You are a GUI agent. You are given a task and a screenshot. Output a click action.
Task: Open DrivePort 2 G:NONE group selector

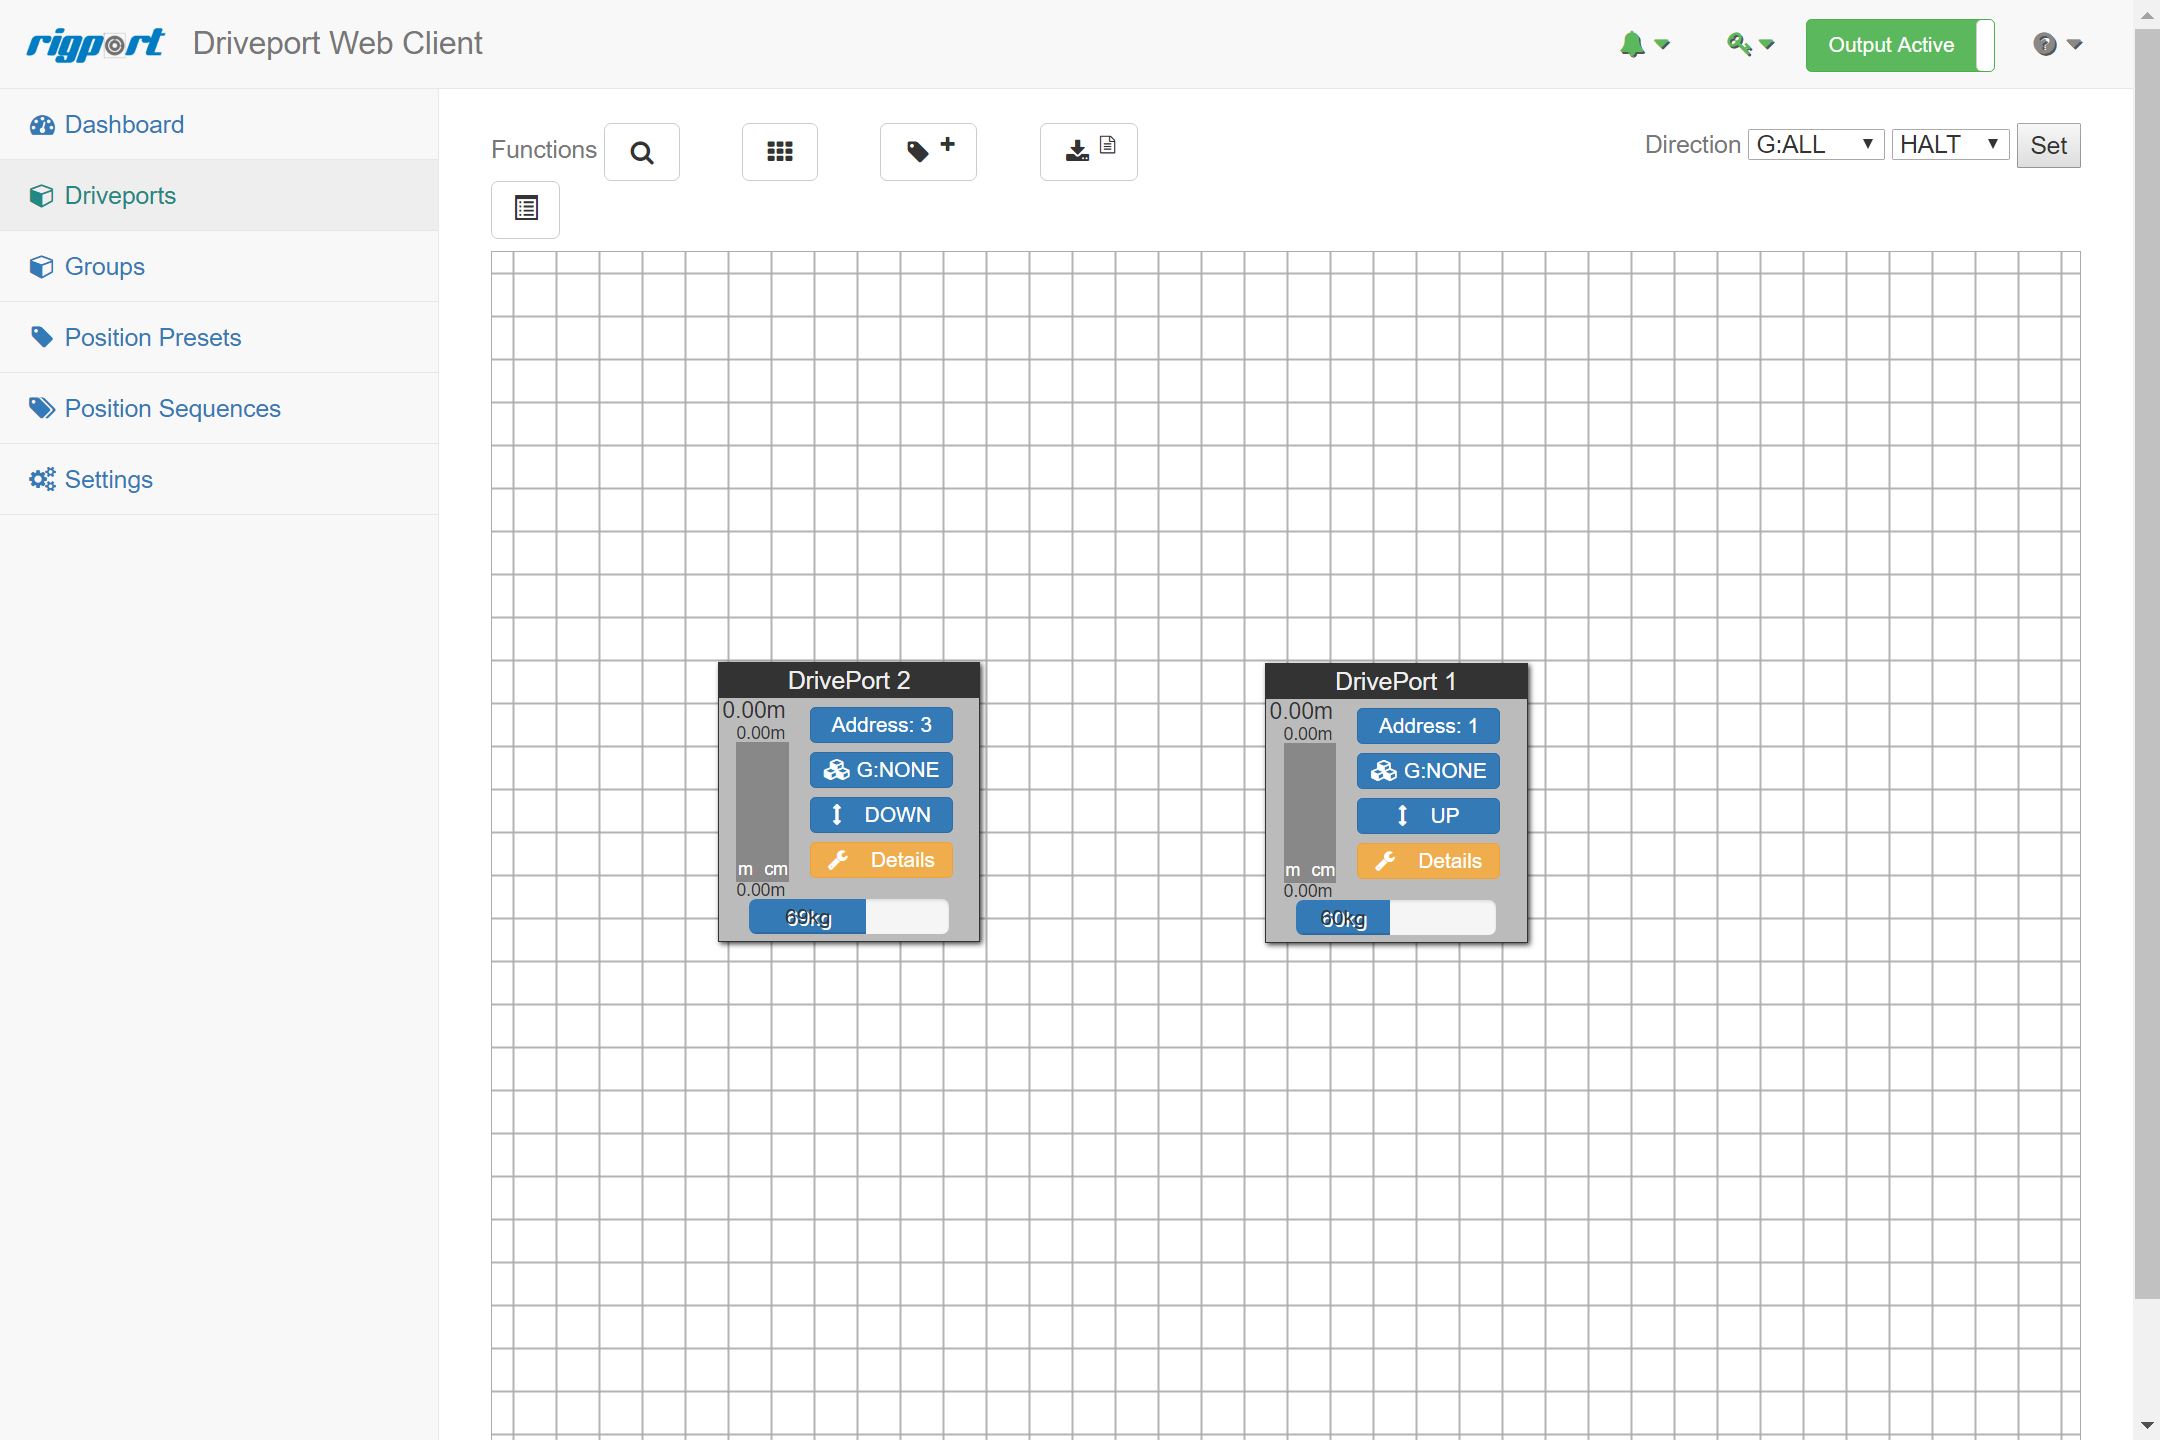(x=881, y=770)
